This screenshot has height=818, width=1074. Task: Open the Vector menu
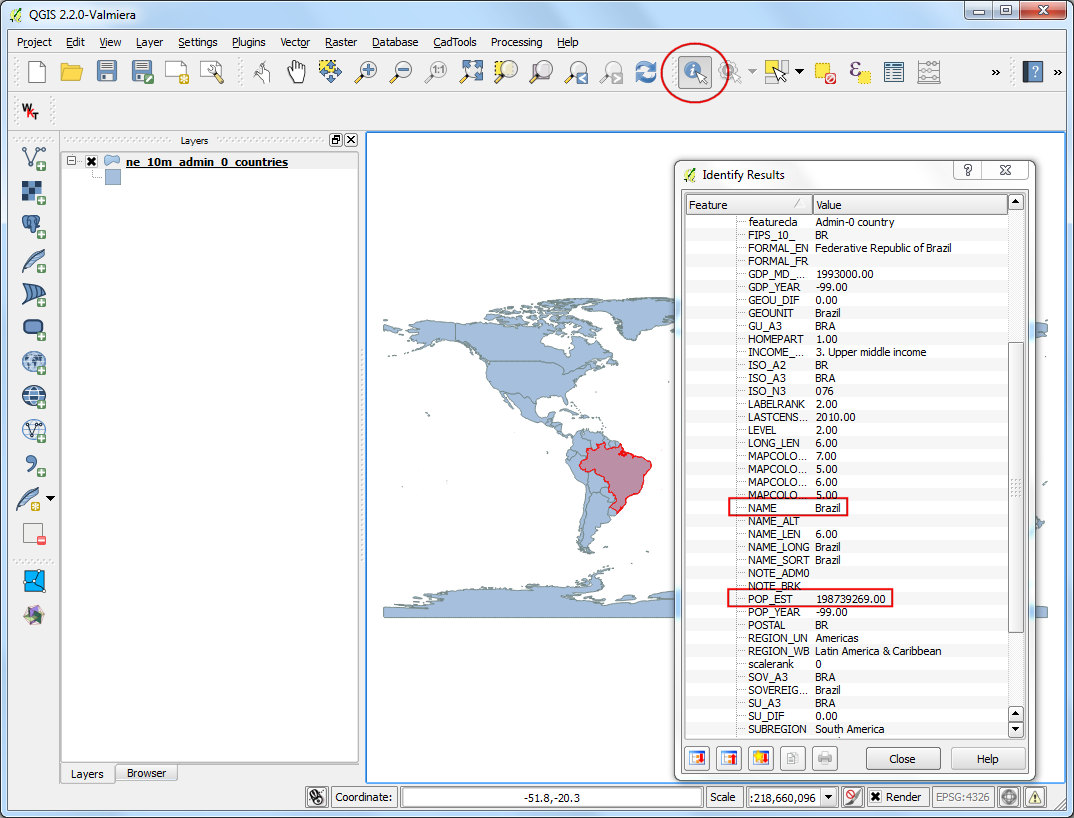pos(294,42)
